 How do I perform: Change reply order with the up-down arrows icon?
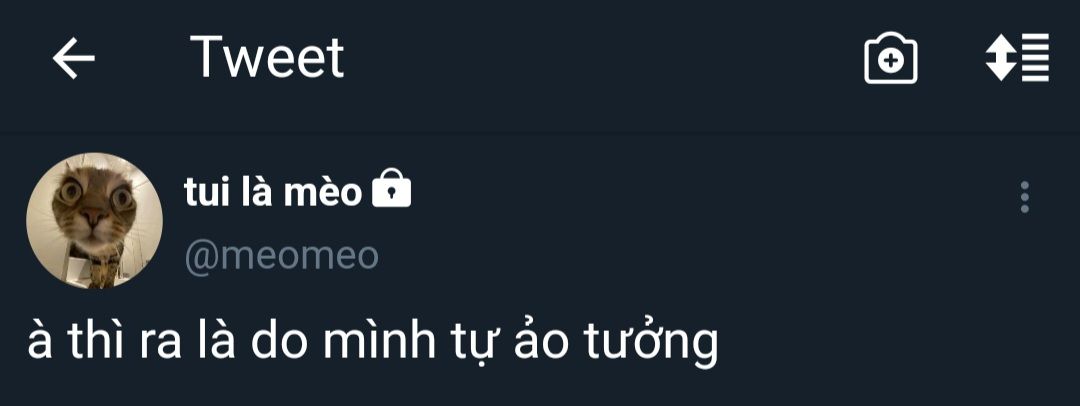coord(1017,57)
